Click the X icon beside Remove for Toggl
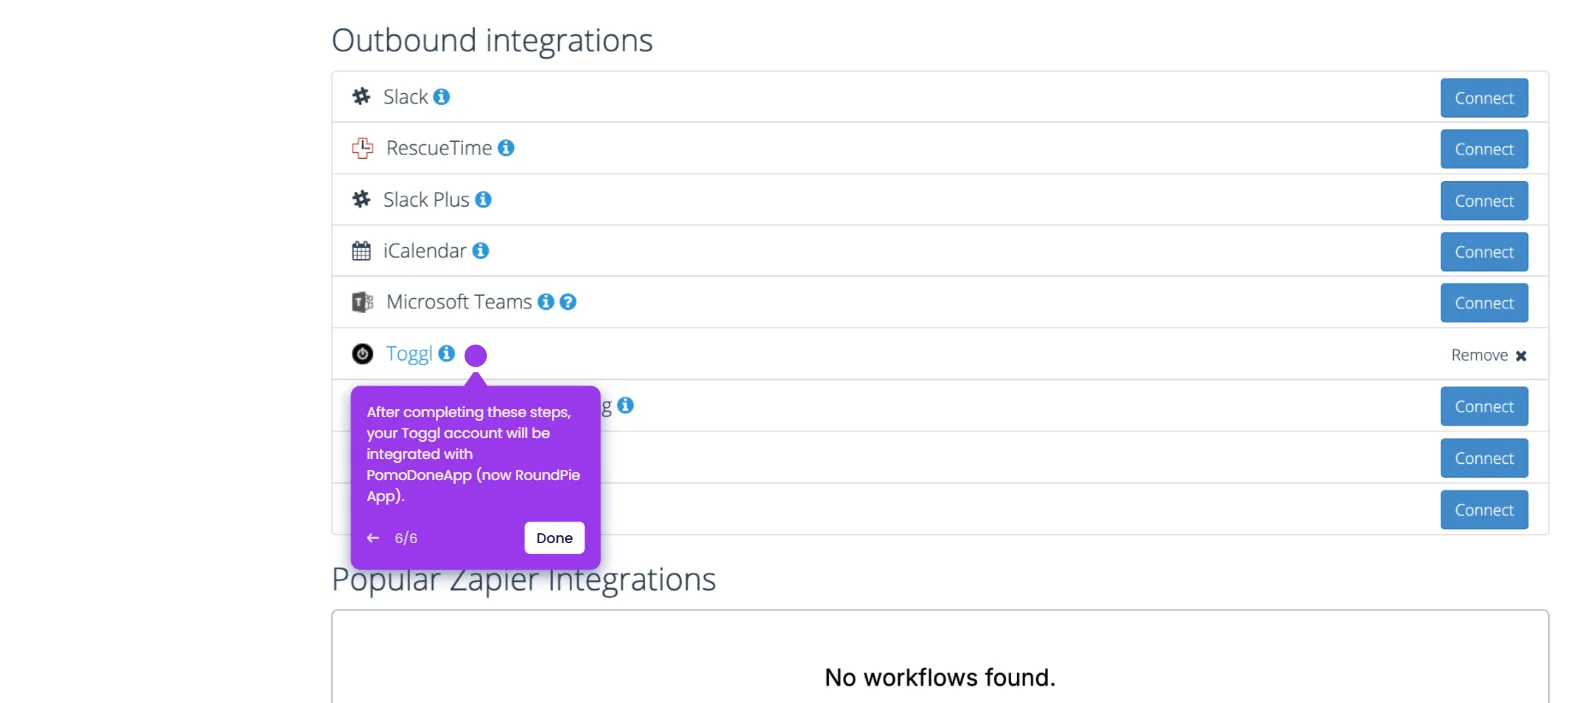Viewport: 1570px width, 703px height. tap(1521, 356)
